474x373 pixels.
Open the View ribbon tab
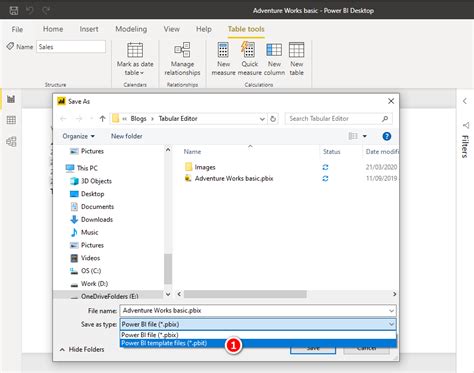click(171, 29)
